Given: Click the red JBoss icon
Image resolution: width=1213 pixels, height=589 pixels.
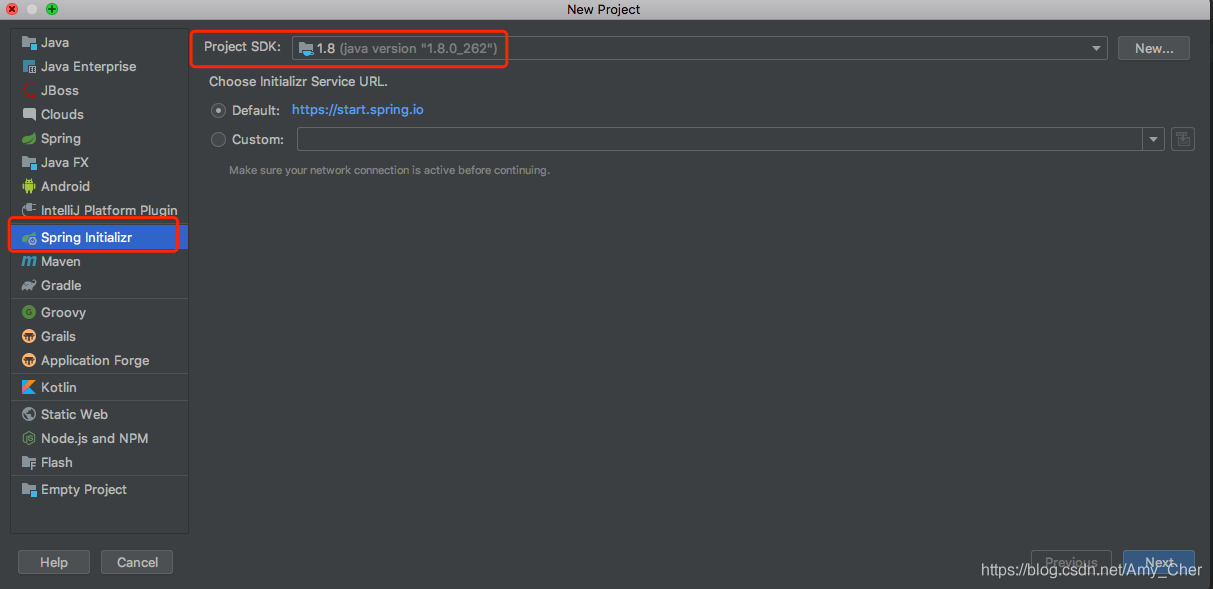Looking at the screenshot, I should [x=29, y=91].
